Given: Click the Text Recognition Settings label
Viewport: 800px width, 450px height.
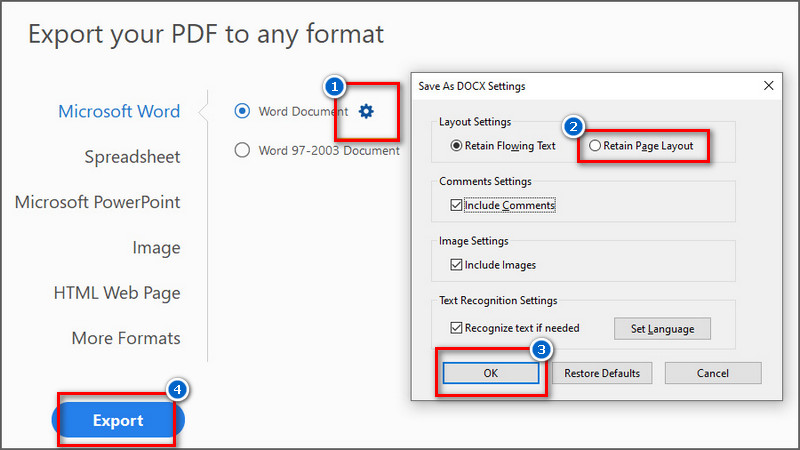Looking at the screenshot, I should click(498, 301).
